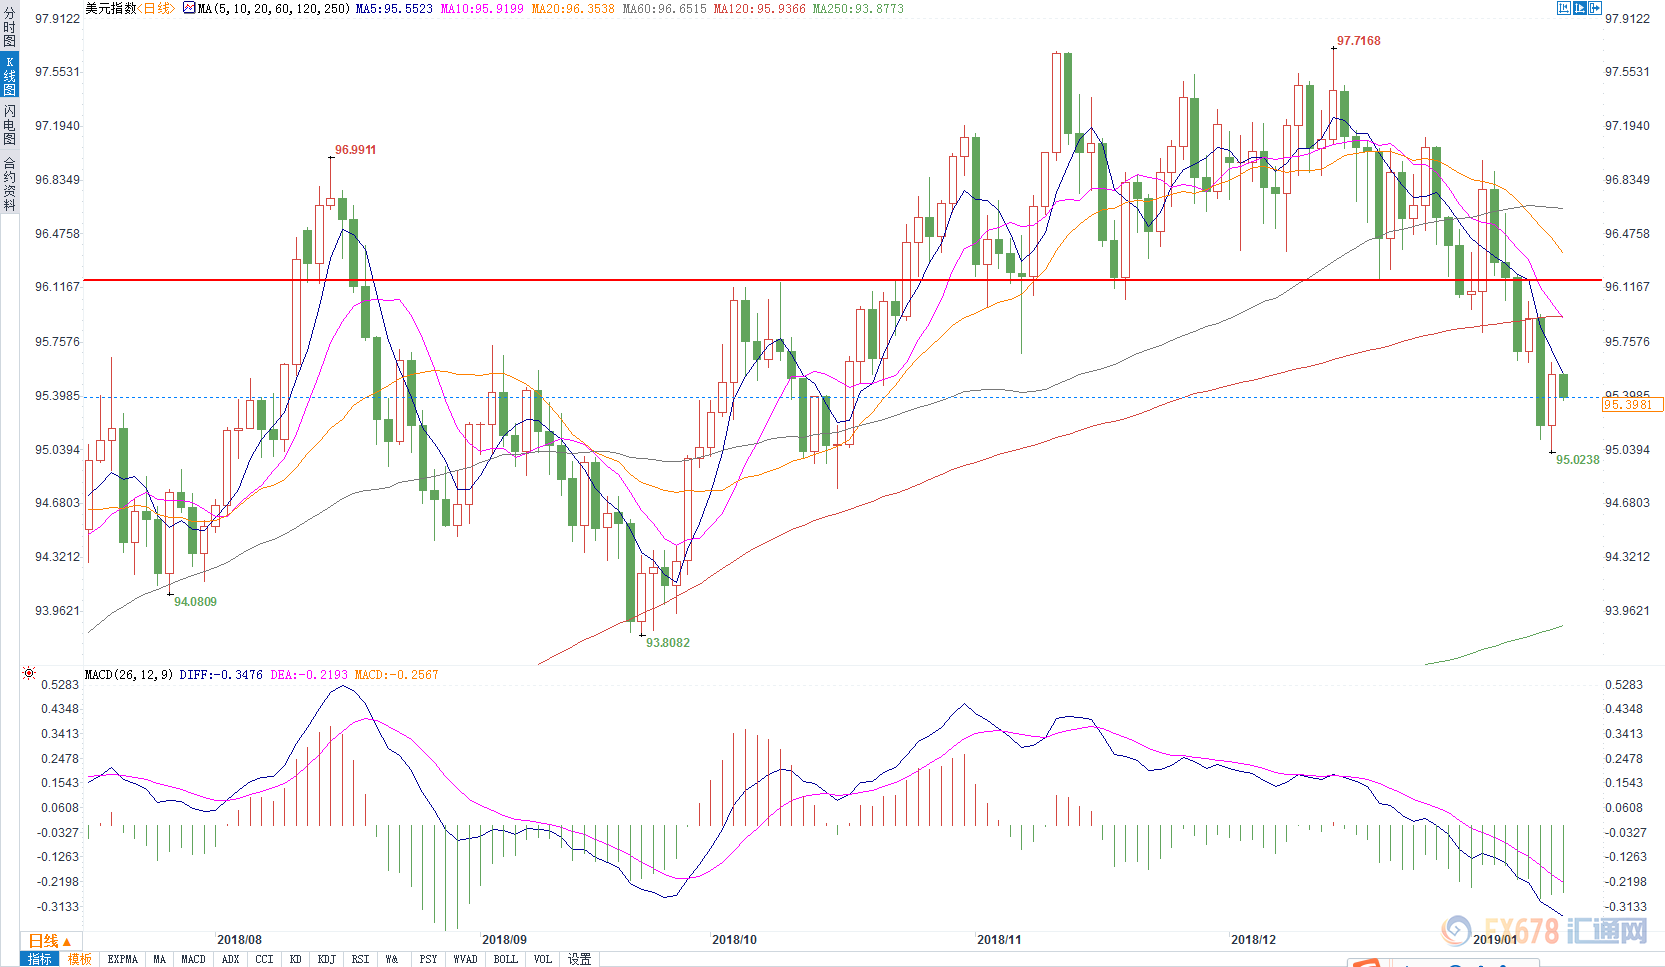Click the 2018/12 date marker
This screenshot has width=1665, height=967.
click(x=1253, y=940)
